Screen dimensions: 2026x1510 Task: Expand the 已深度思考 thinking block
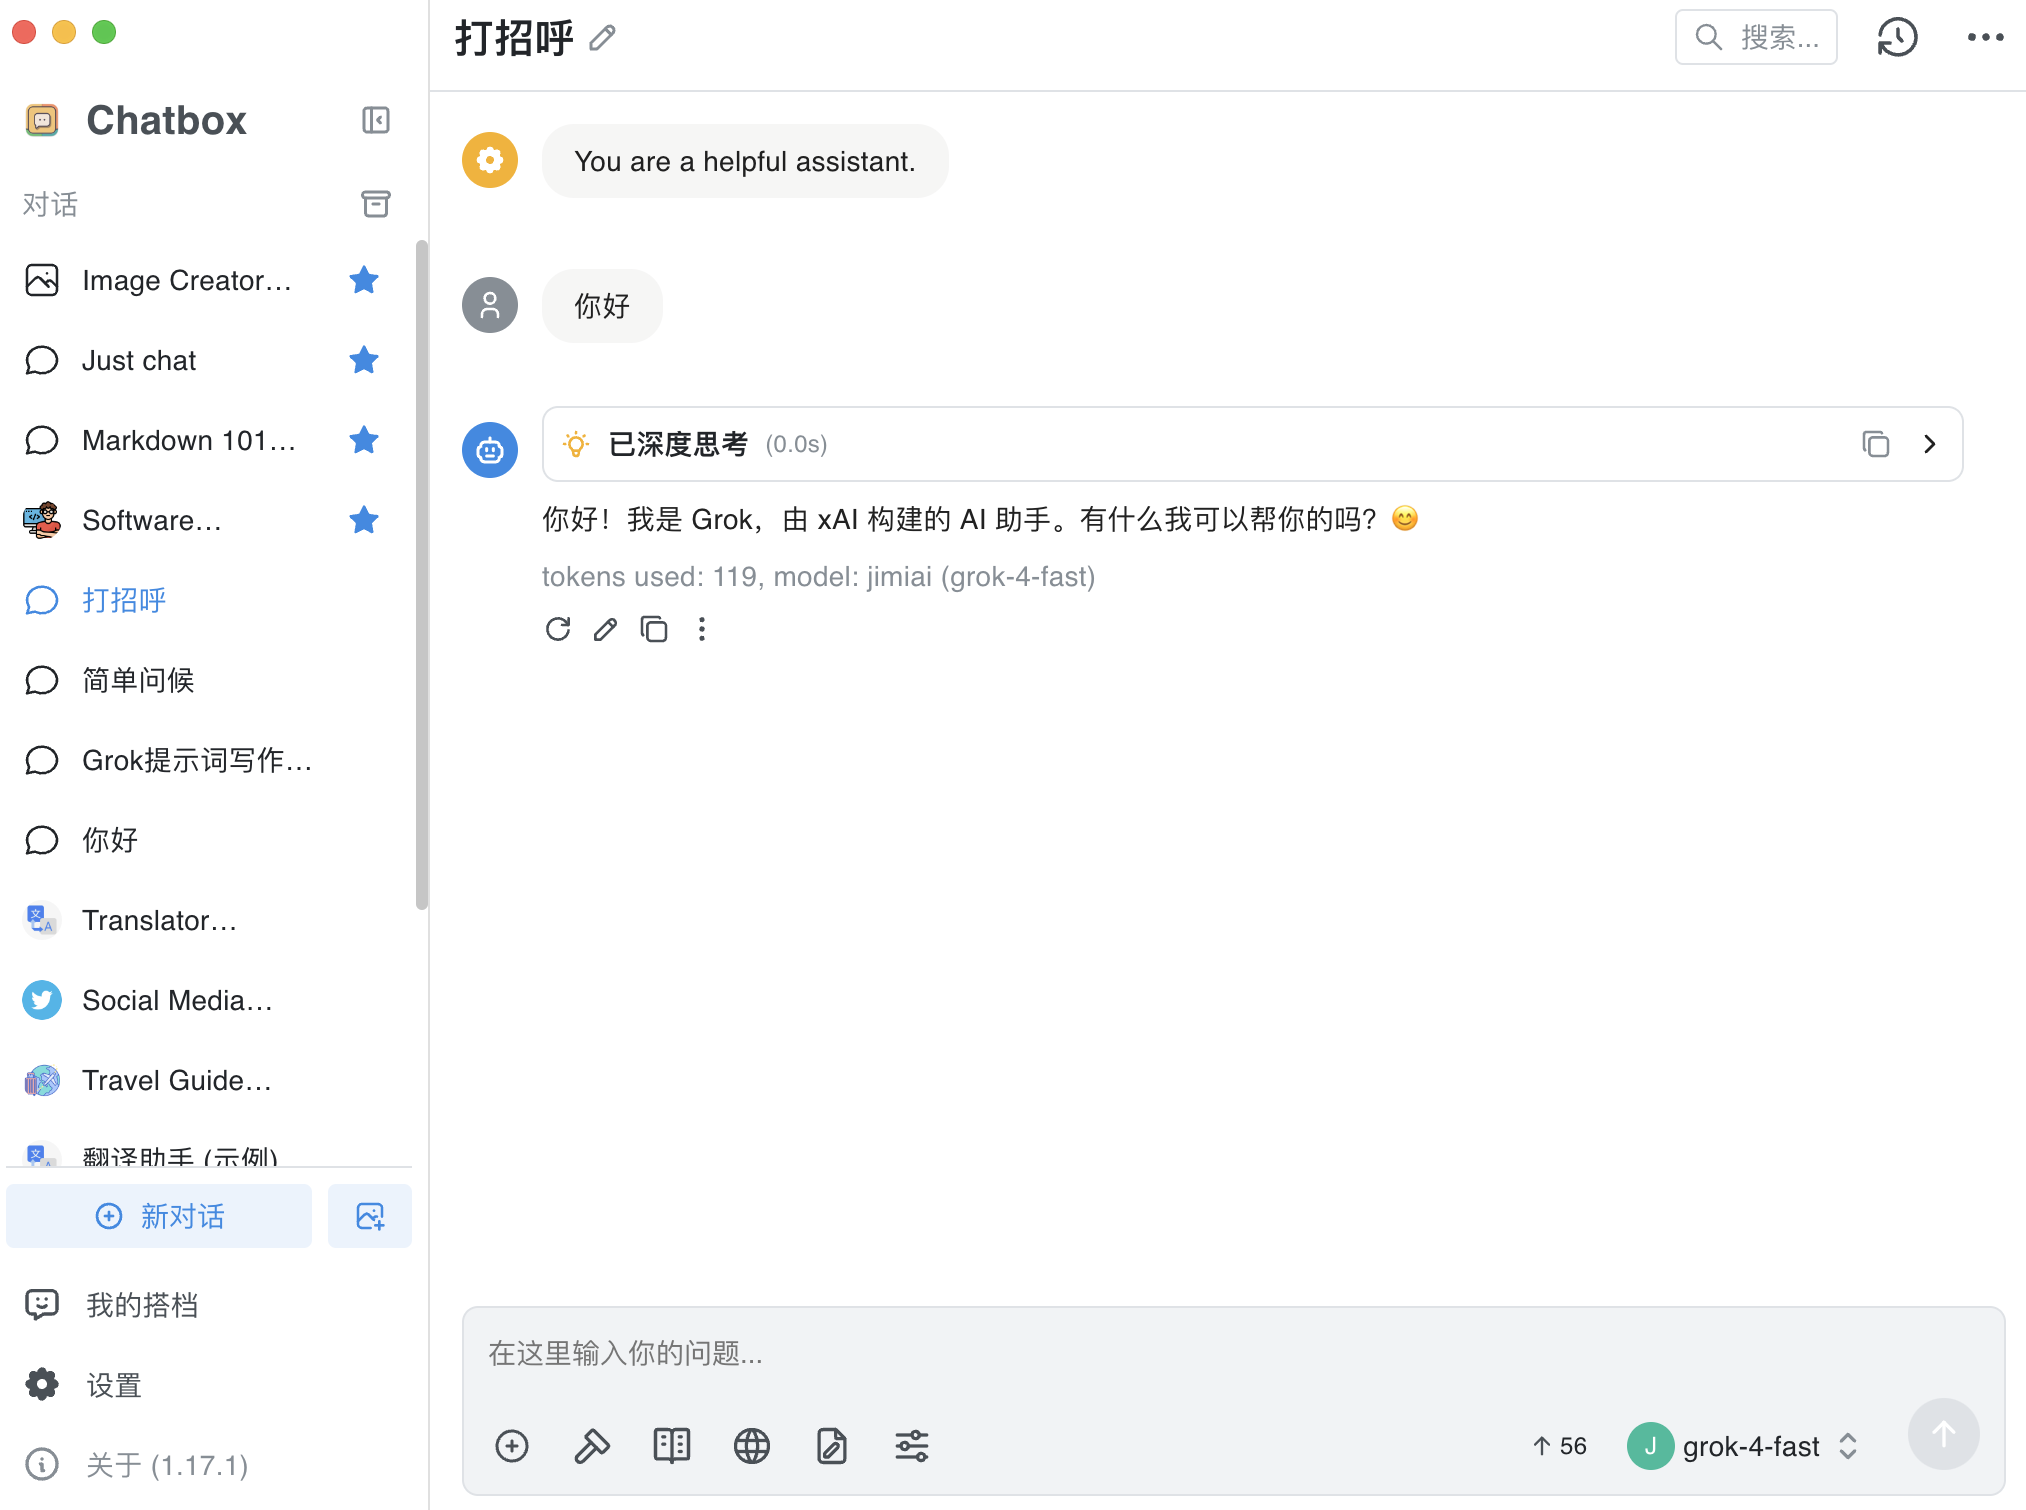[1930, 444]
